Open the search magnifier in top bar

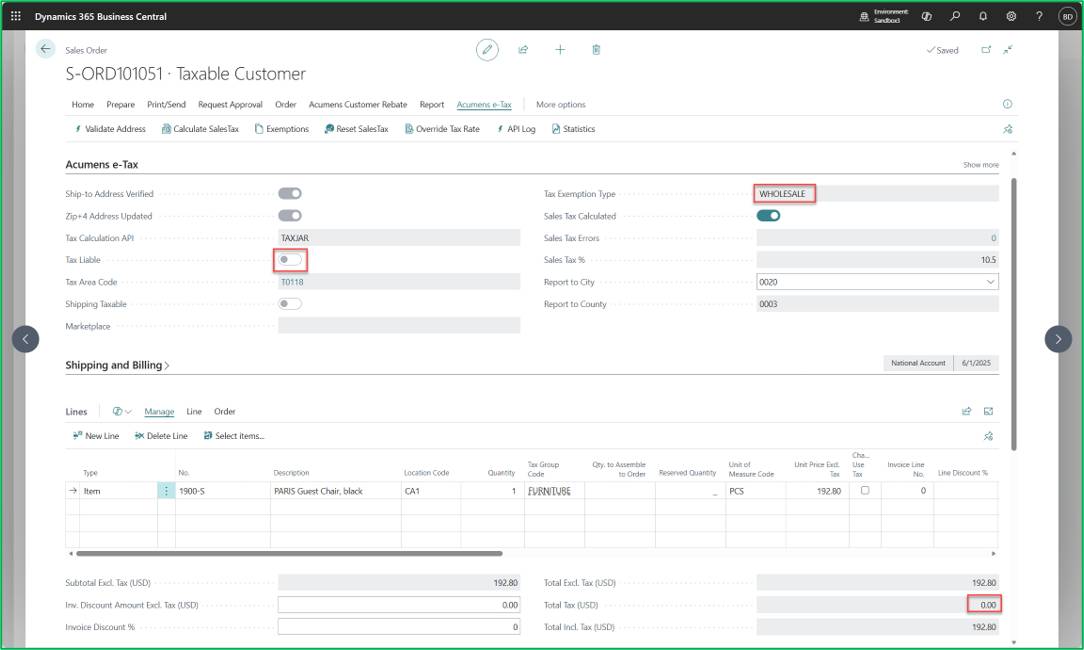coord(955,16)
